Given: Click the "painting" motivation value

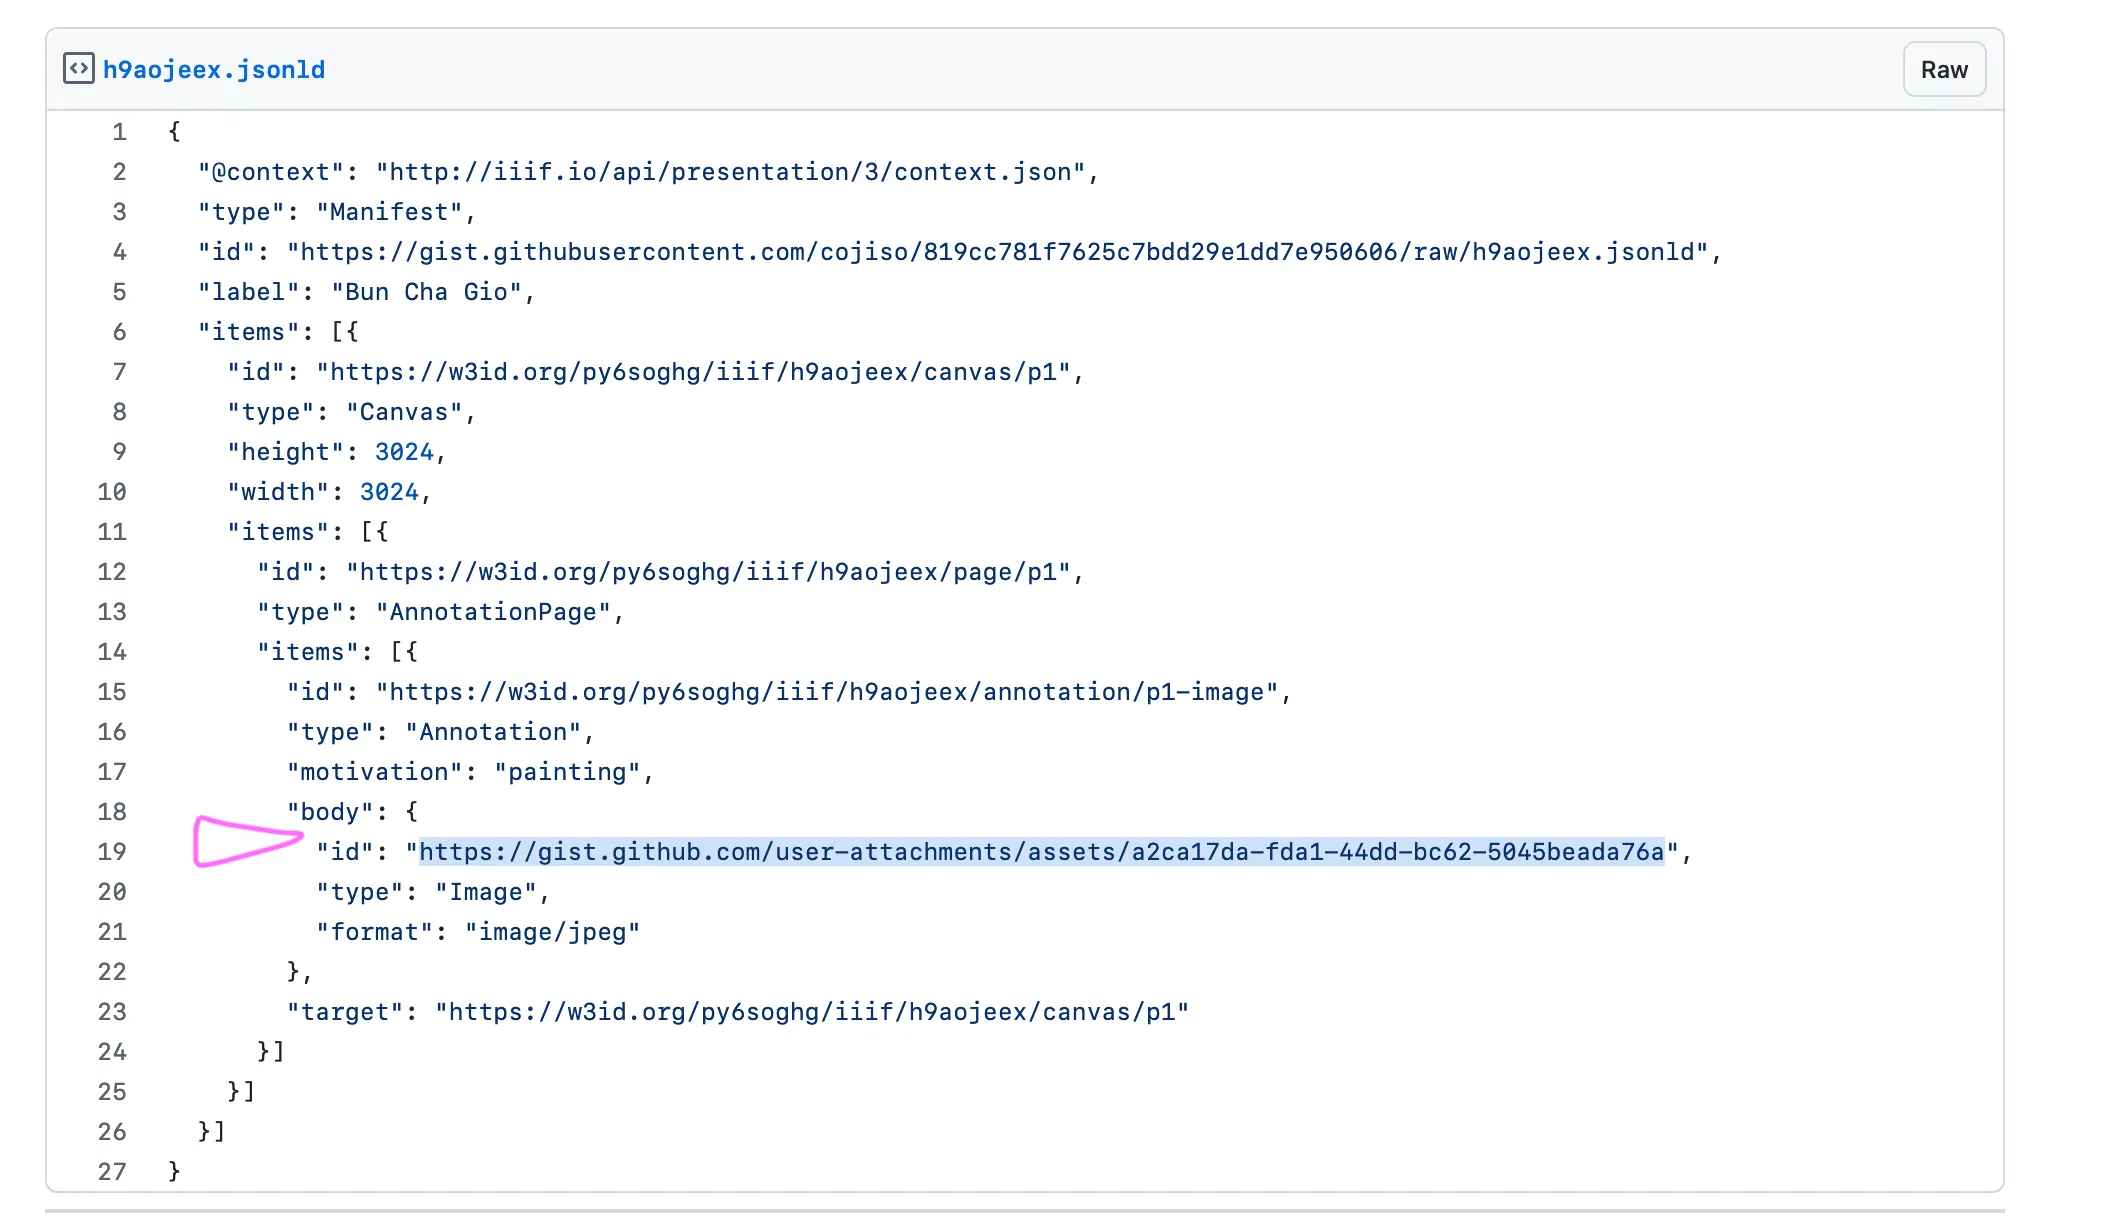Looking at the screenshot, I should (x=567, y=772).
